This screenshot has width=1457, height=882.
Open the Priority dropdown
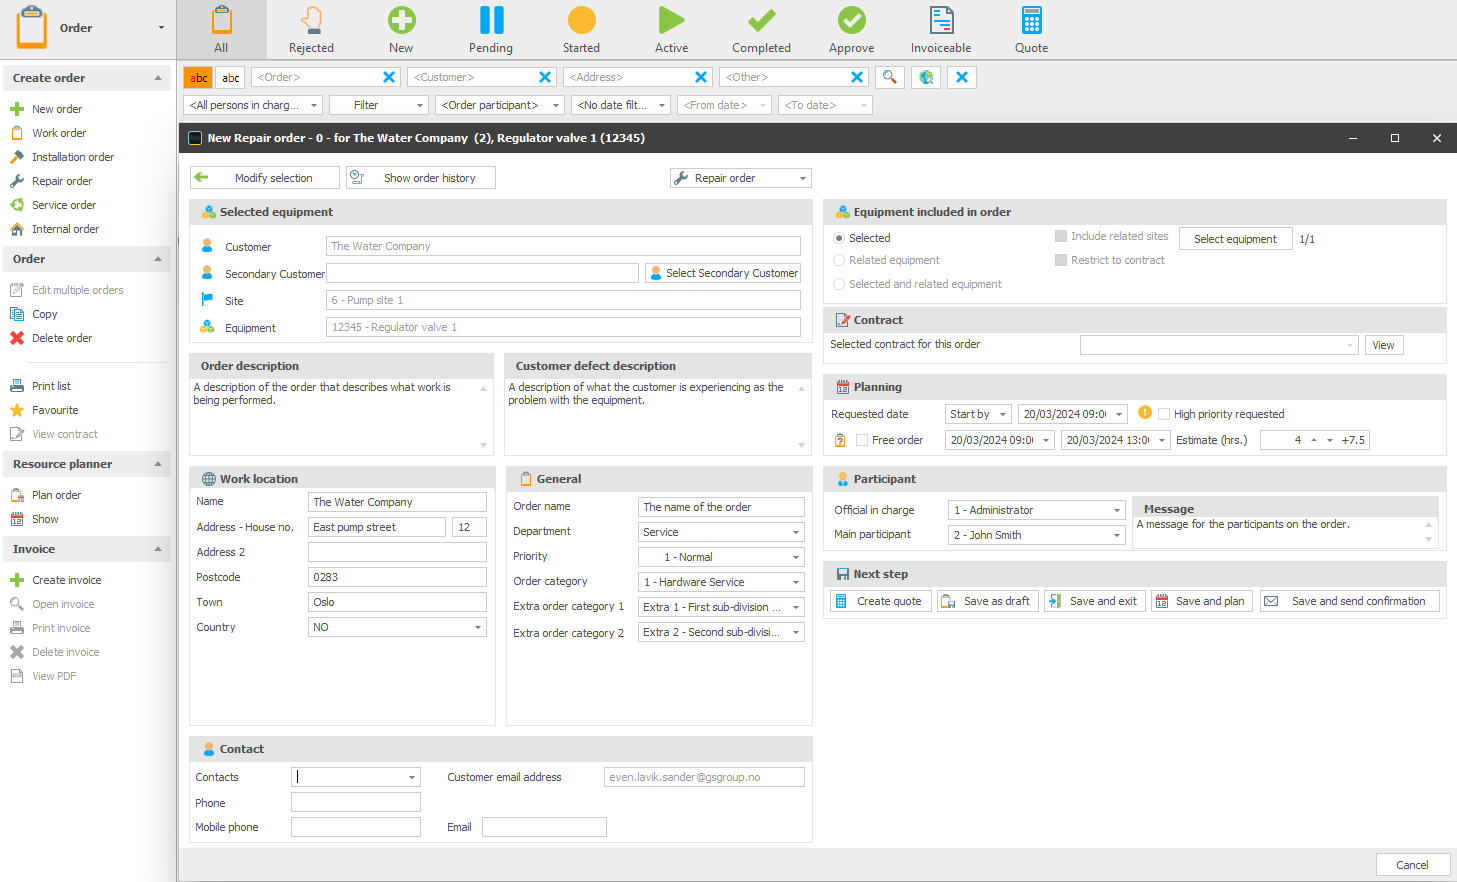[x=721, y=557]
